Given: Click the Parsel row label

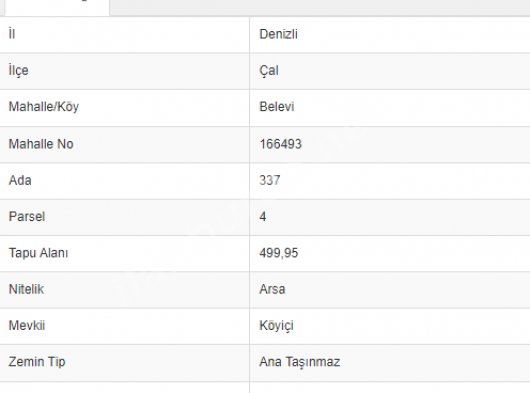Looking at the screenshot, I should pyautogui.click(x=27, y=217).
